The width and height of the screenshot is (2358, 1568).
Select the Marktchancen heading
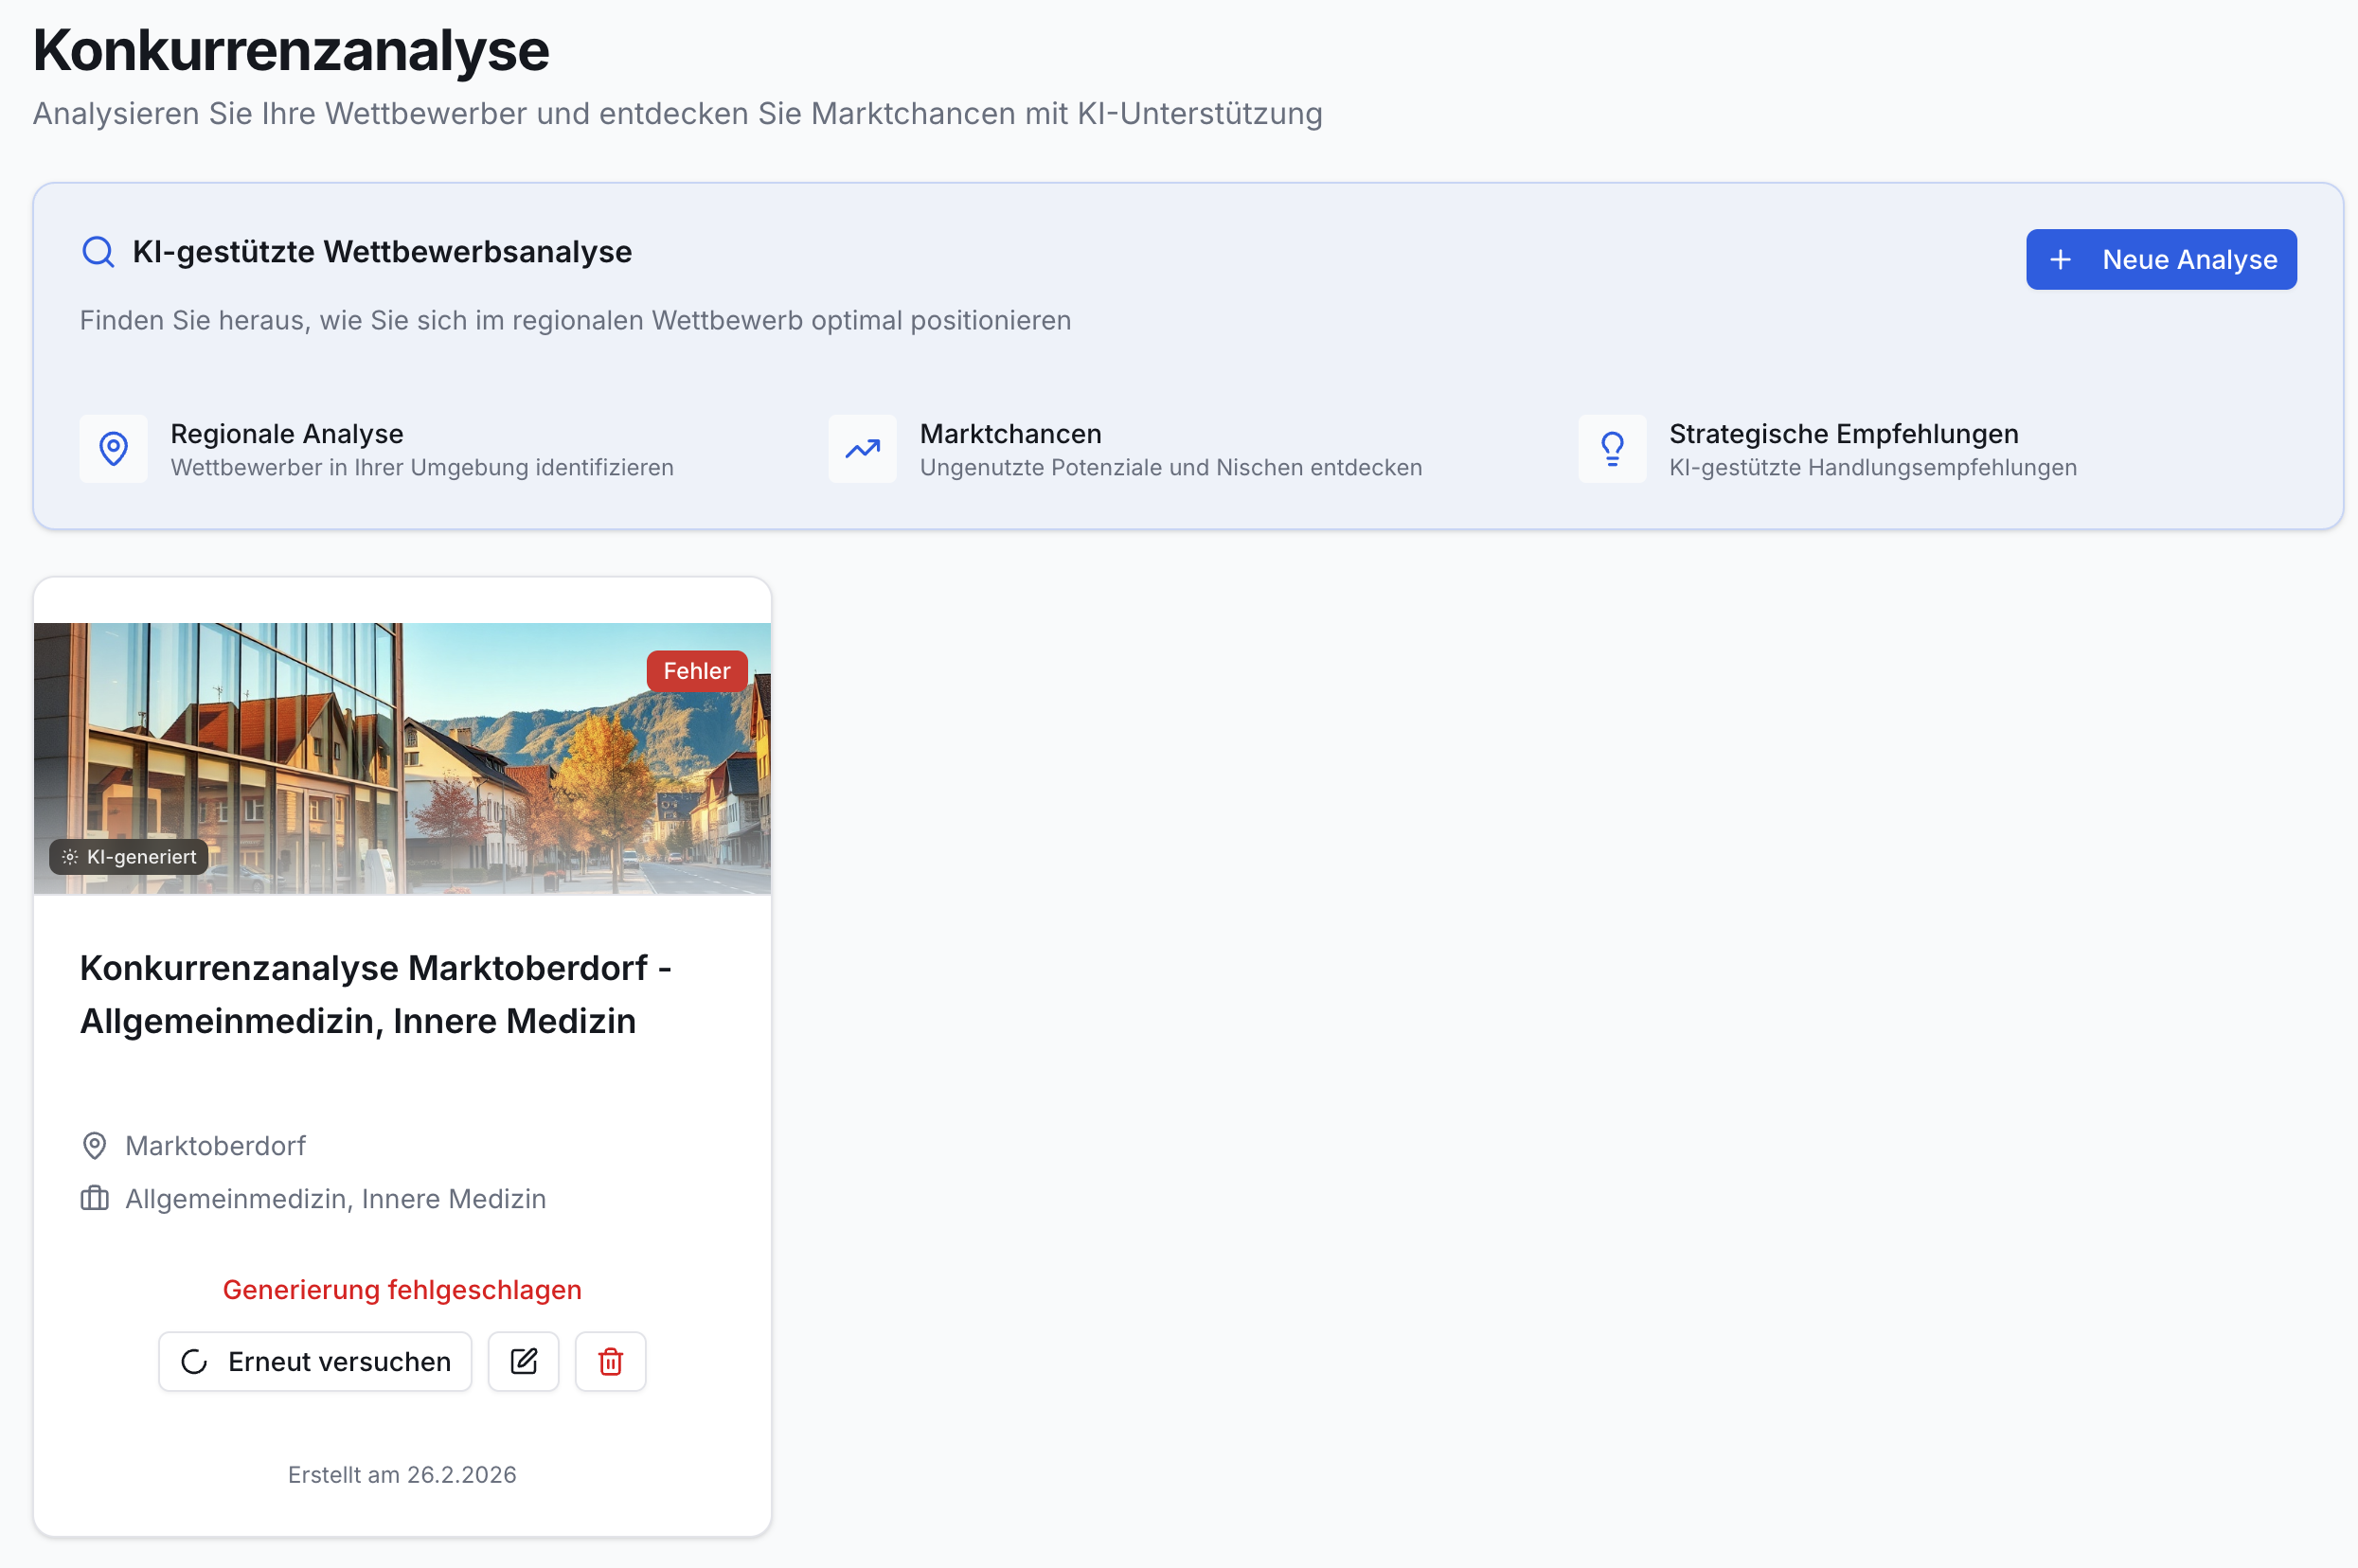1011,434
